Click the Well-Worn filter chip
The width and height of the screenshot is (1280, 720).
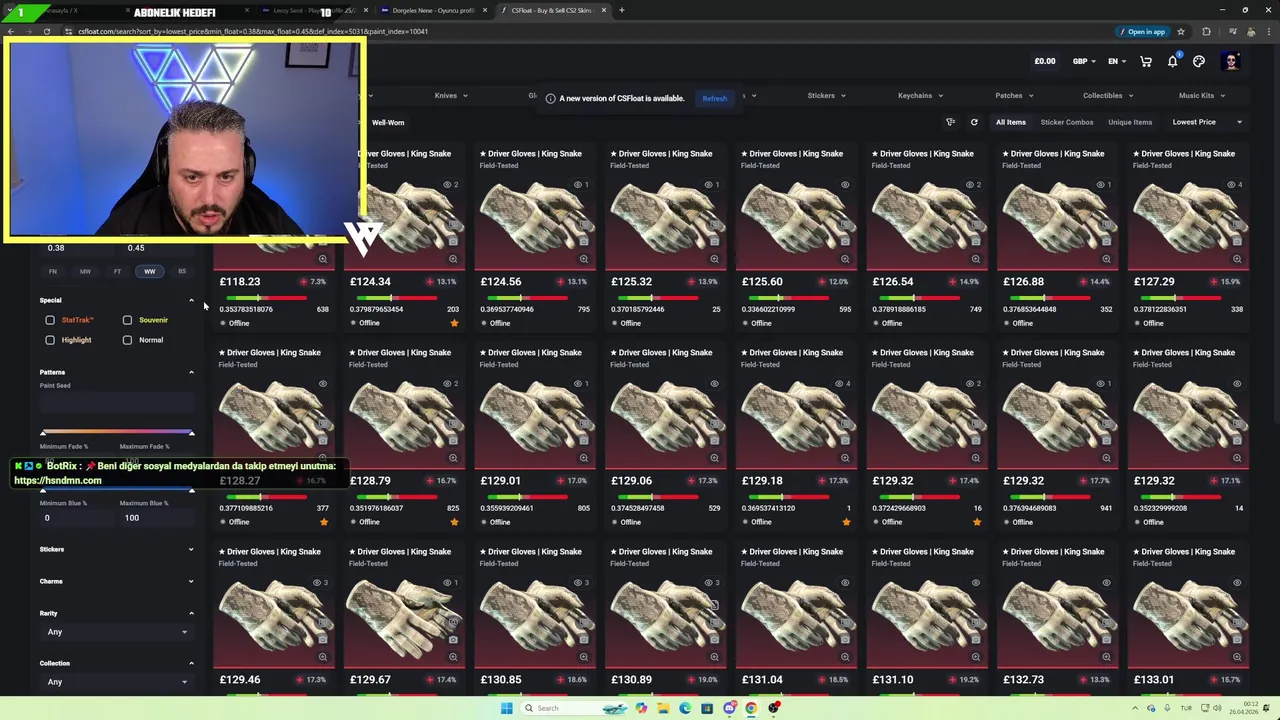coord(388,123)
